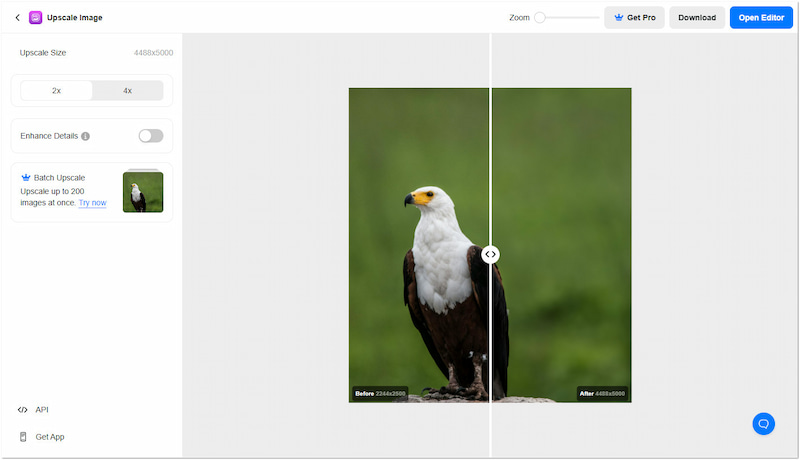Viewport: 800px width, 460px height.
Task: Open the API menu item
Action: 41,410
